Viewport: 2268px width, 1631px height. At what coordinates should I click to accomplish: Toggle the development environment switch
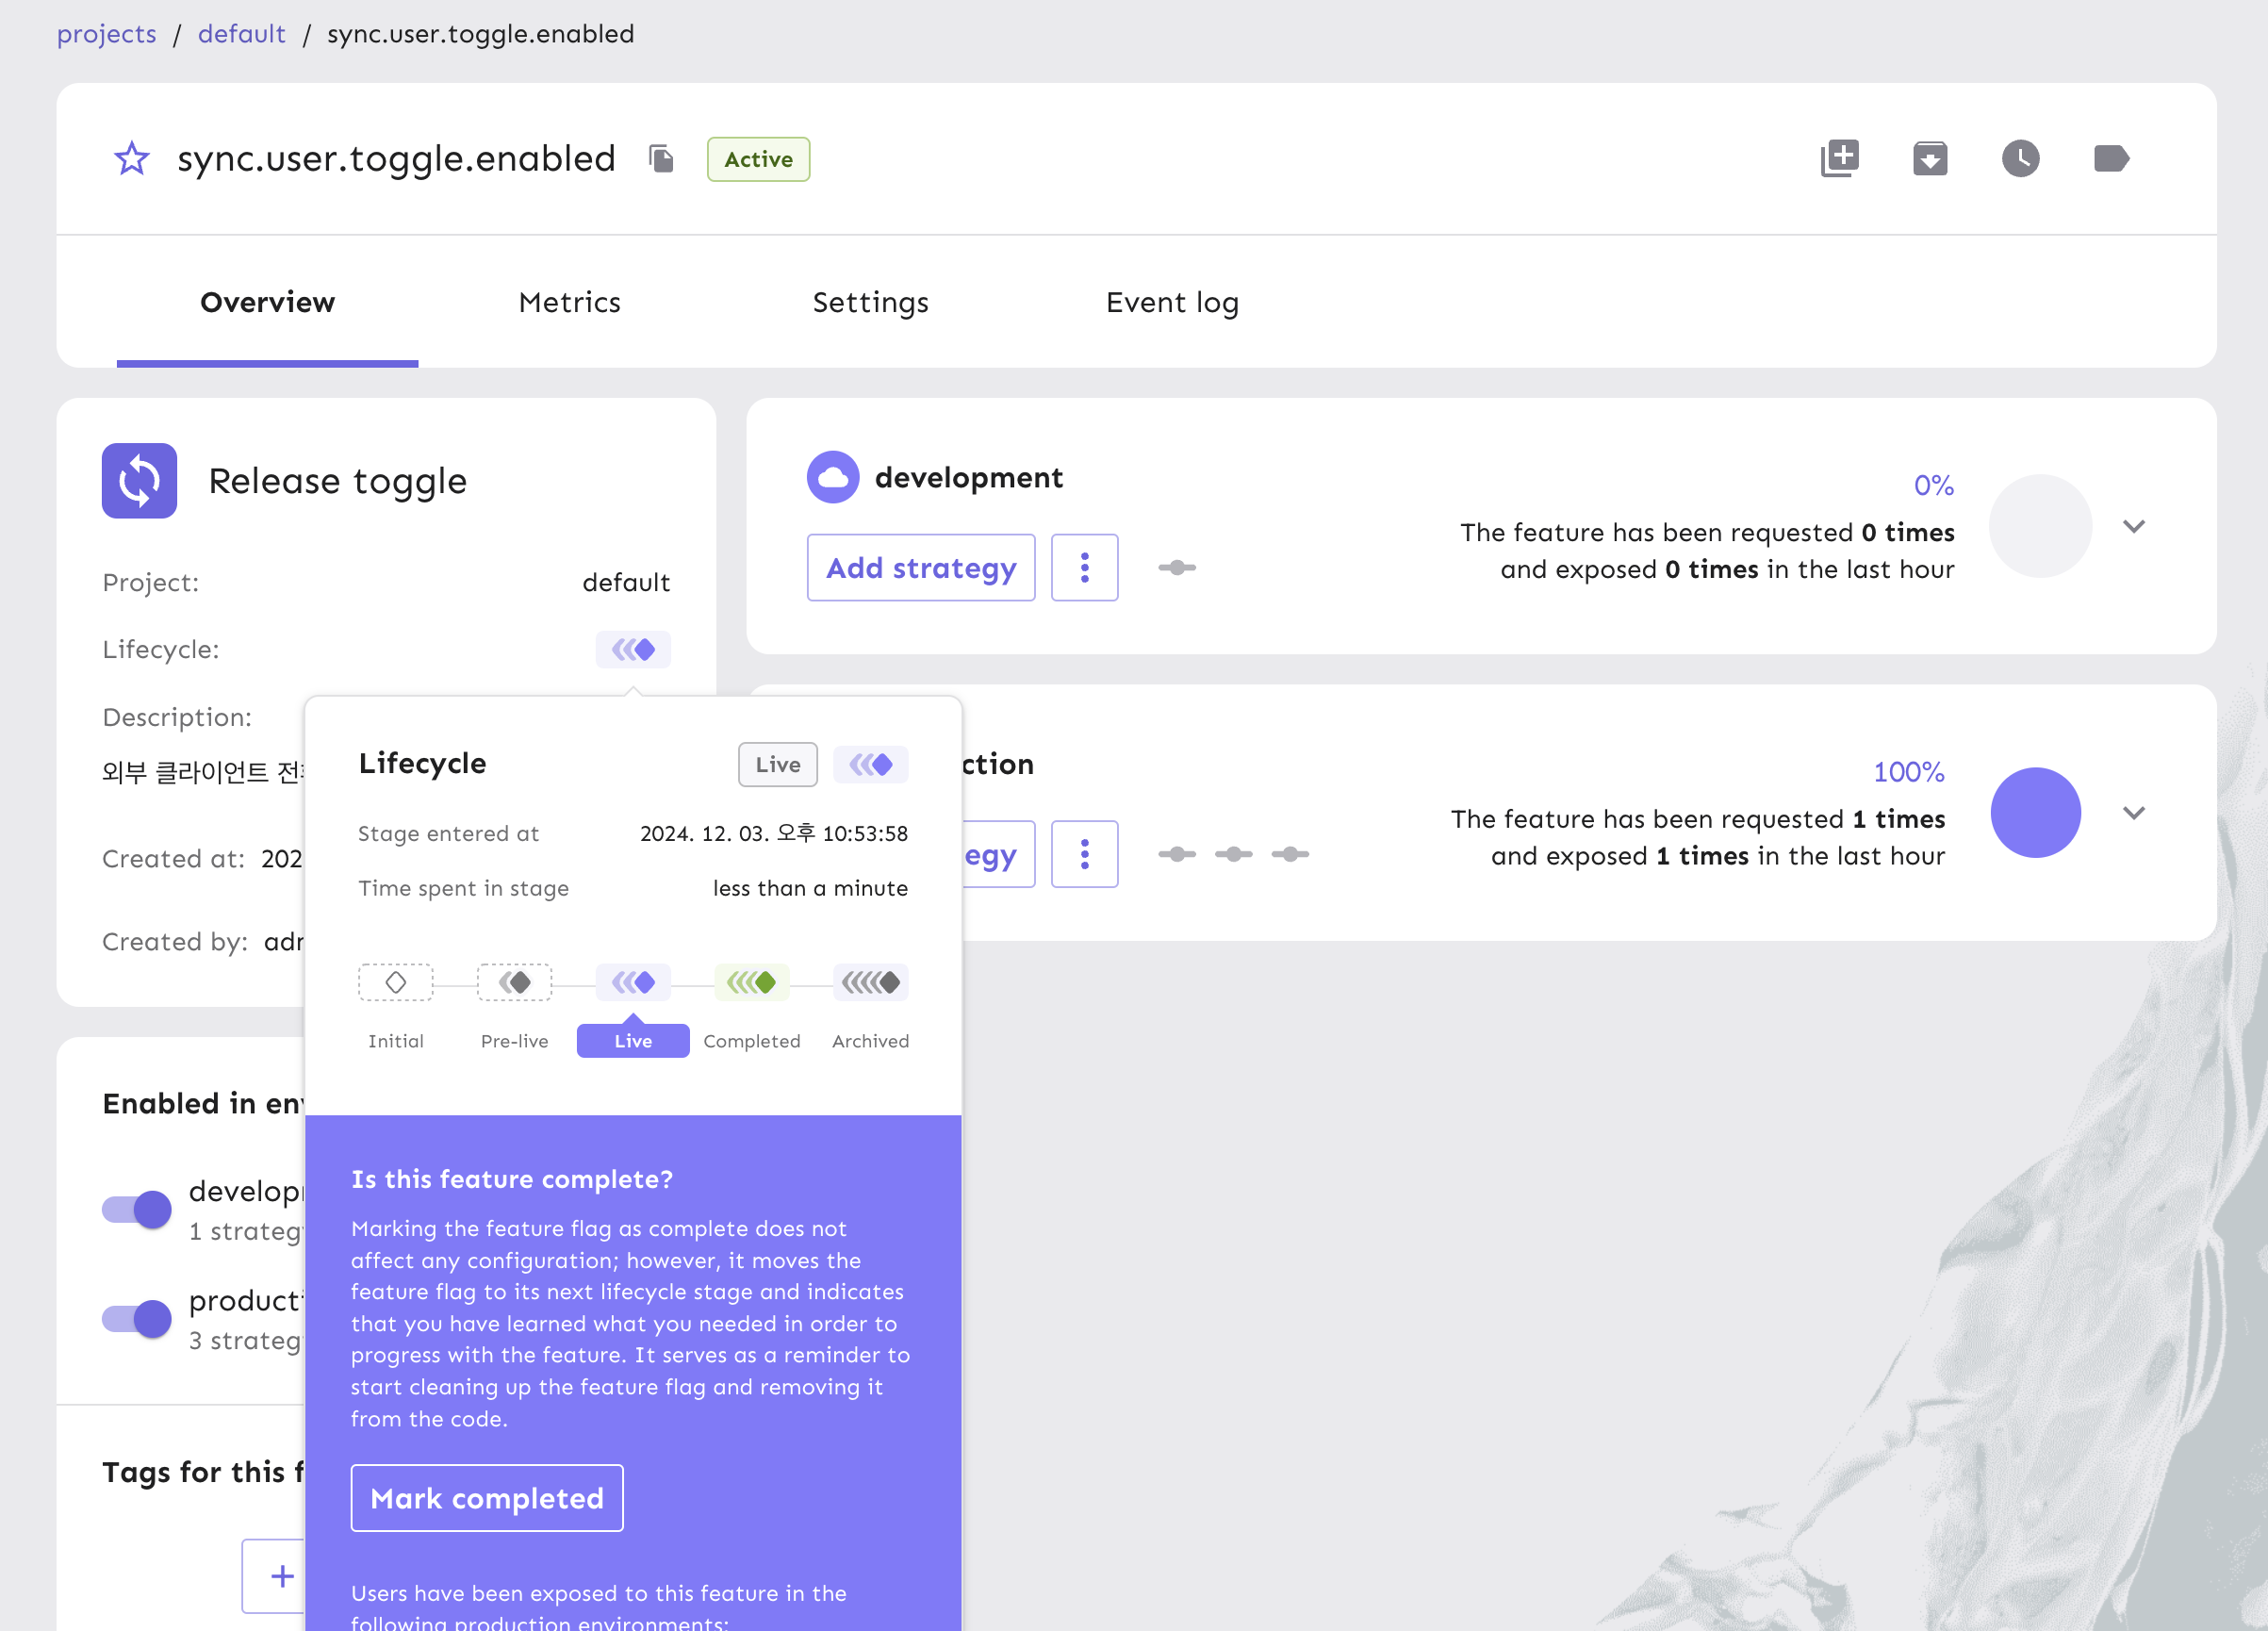click(138, 1210)
